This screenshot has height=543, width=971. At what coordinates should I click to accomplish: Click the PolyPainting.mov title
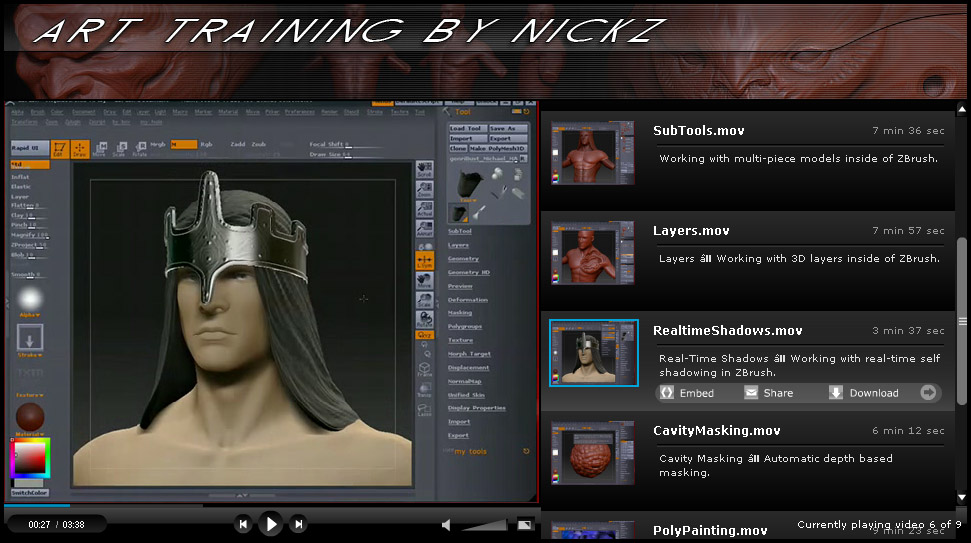710,531
